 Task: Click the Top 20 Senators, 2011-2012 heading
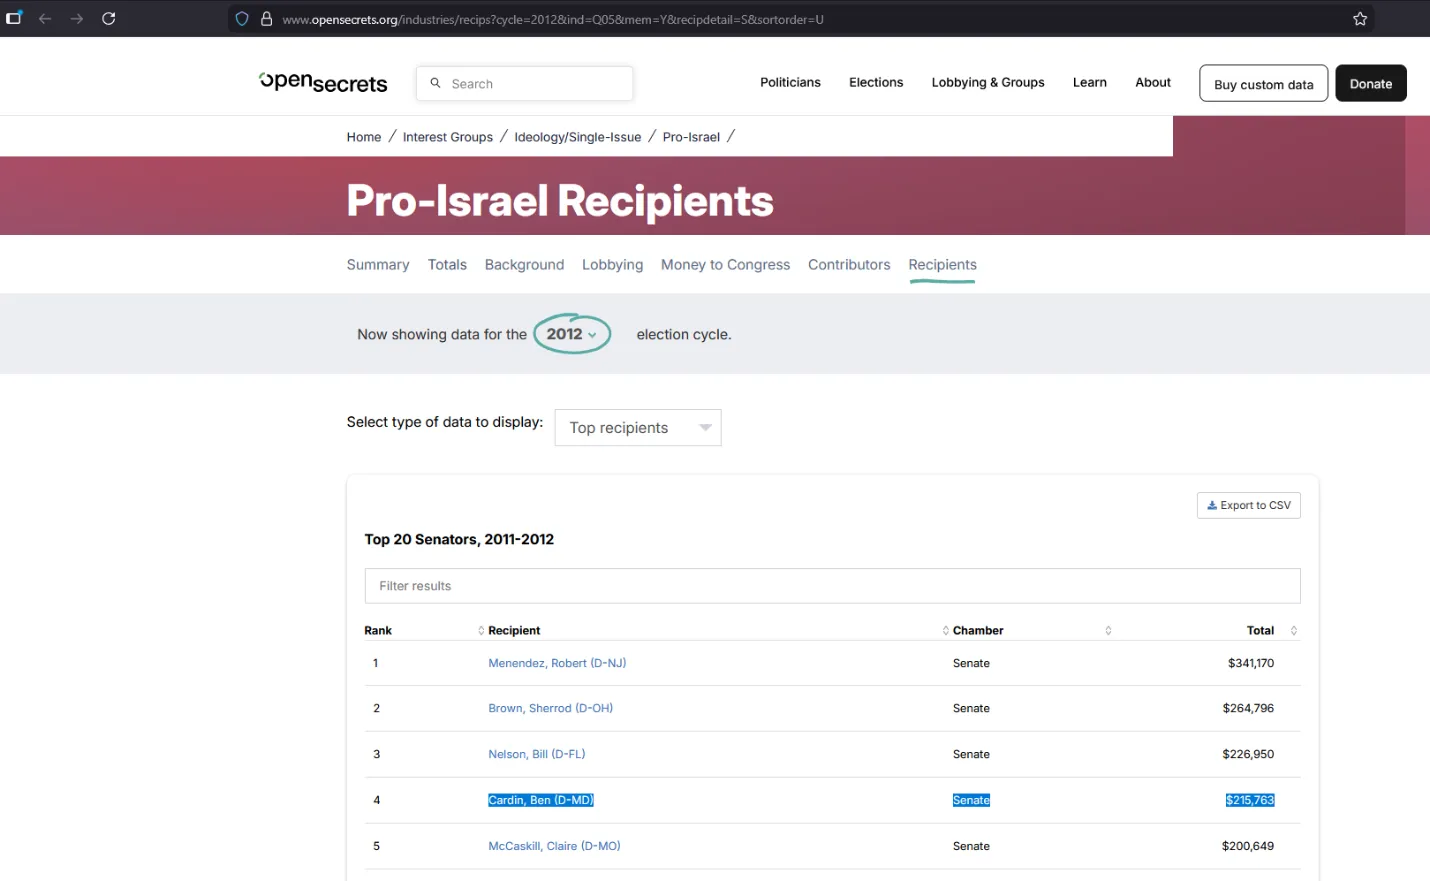459,539
